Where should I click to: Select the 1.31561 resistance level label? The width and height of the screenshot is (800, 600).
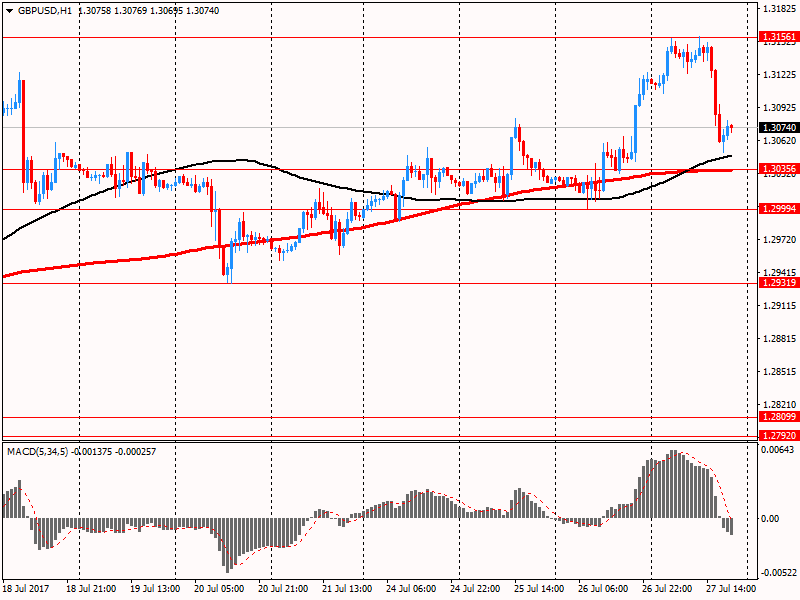tap(779, 37)
